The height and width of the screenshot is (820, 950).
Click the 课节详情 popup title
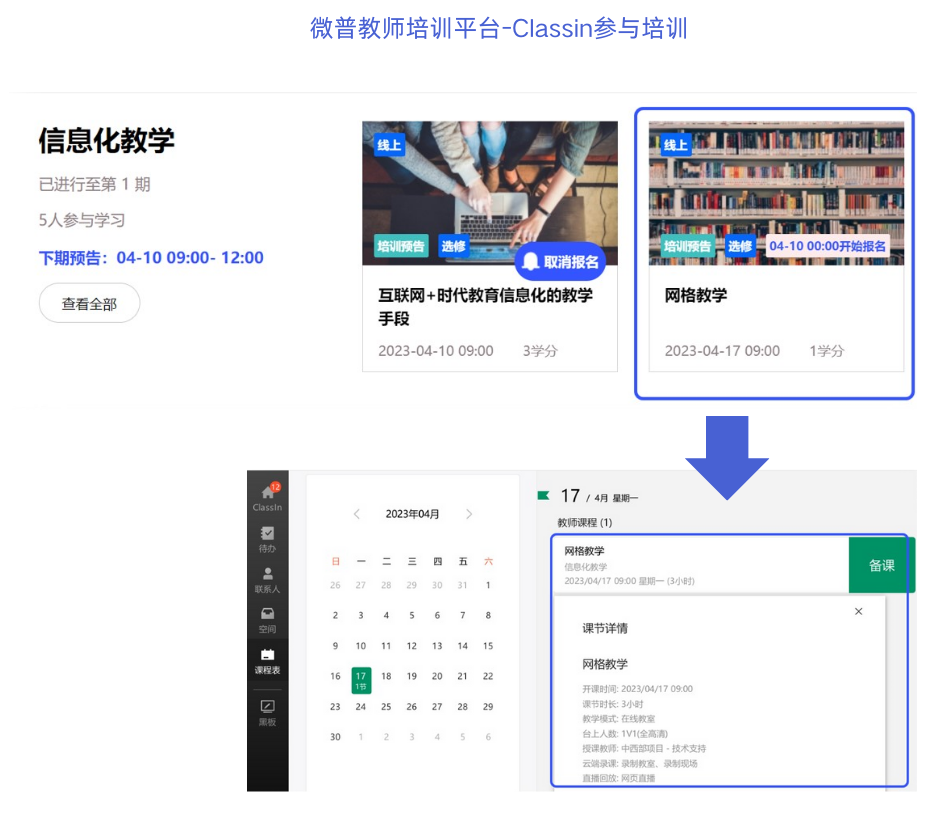tap(605, 628)
